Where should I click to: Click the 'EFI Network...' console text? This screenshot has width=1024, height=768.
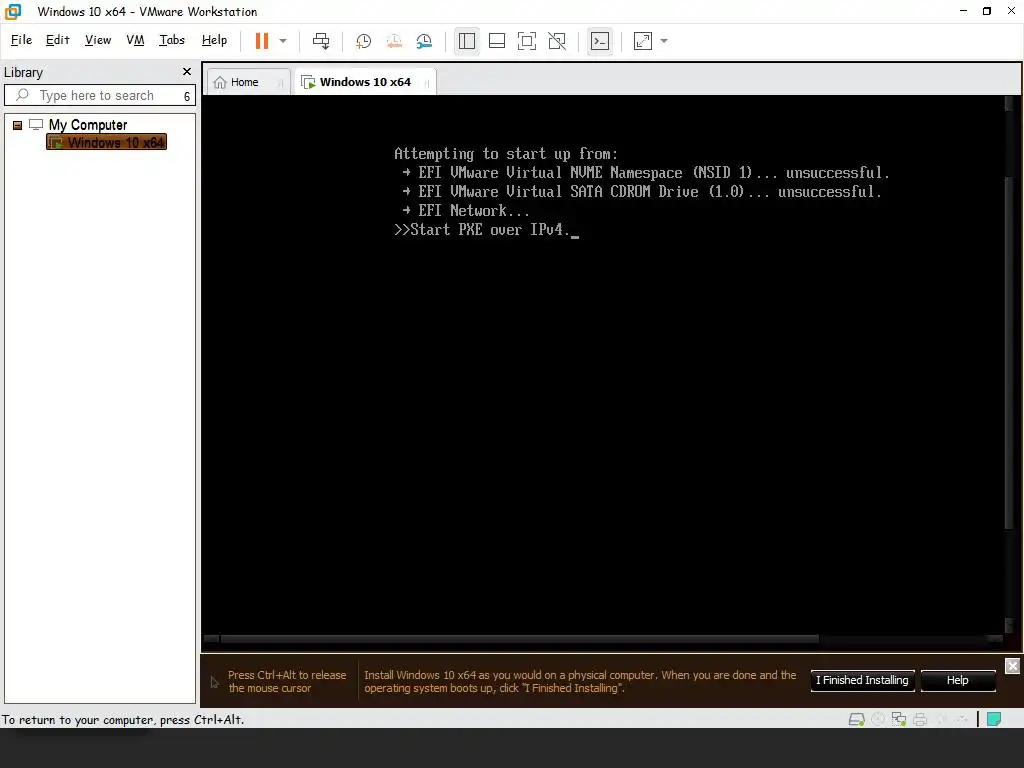tap(473, 211)
